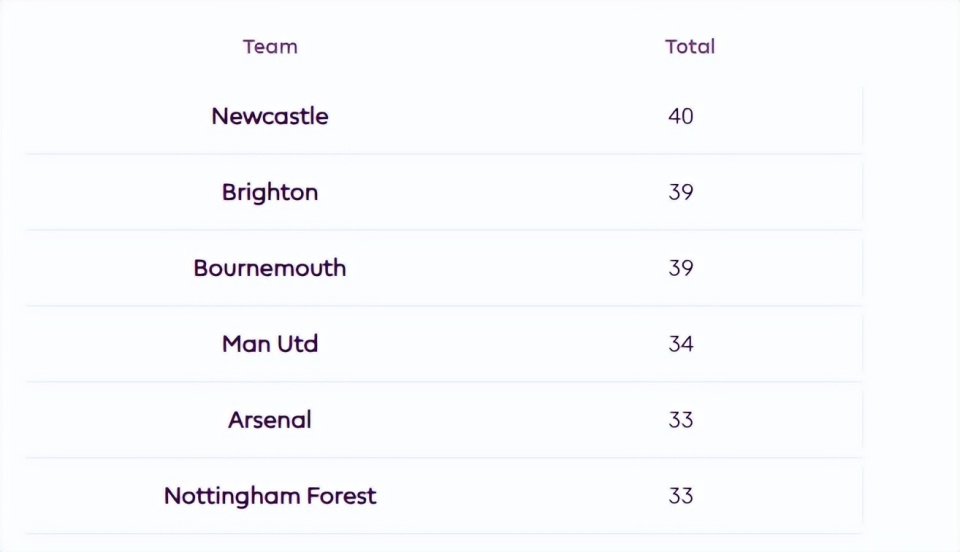Image resolution: width=960 pixels, height=552 pixels.
Task: Highlight the Bournemouth table row
Action: coord(470,268)
